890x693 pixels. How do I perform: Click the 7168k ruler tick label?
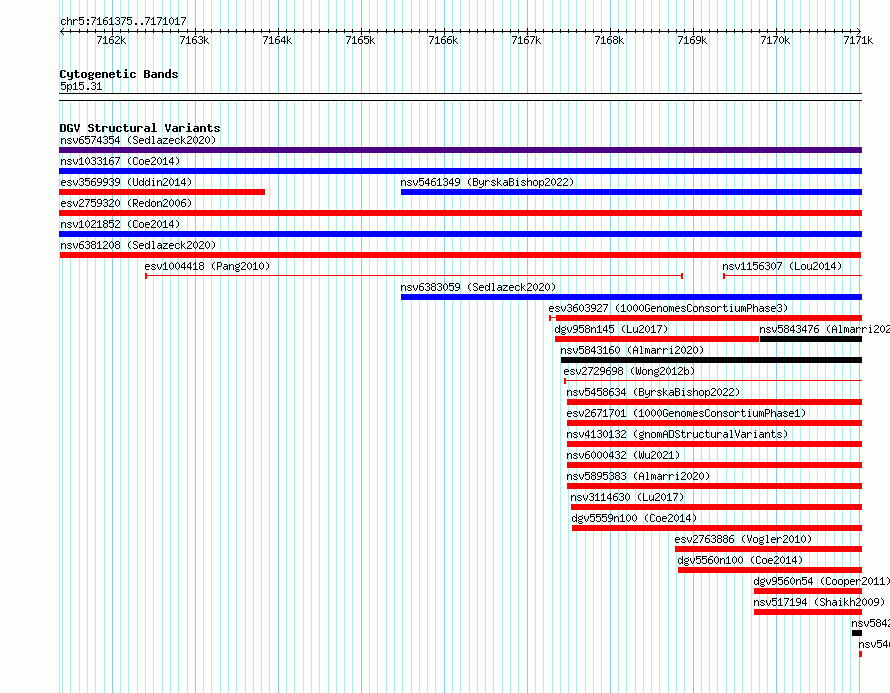609,40
